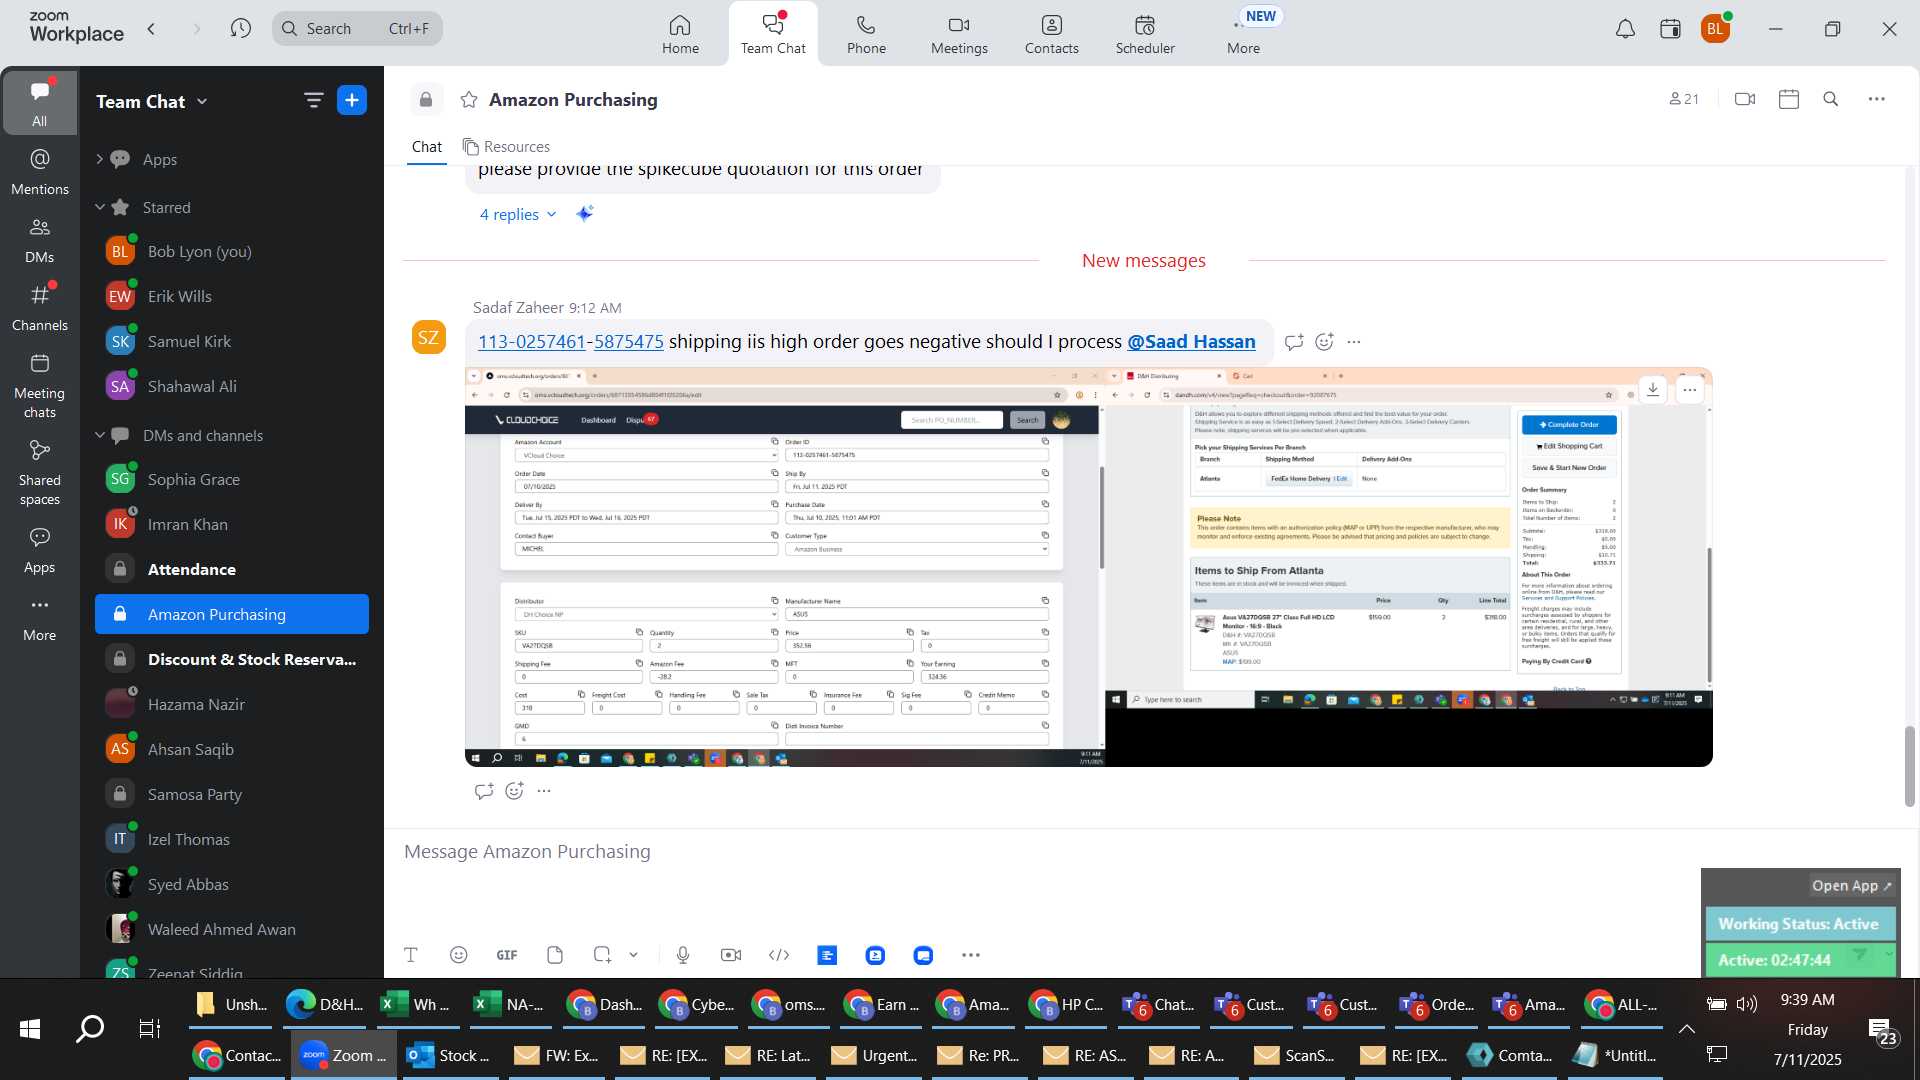Insert a code snippet
1920x1080 pixels.
pyautogui.click(x=779, y=955)
